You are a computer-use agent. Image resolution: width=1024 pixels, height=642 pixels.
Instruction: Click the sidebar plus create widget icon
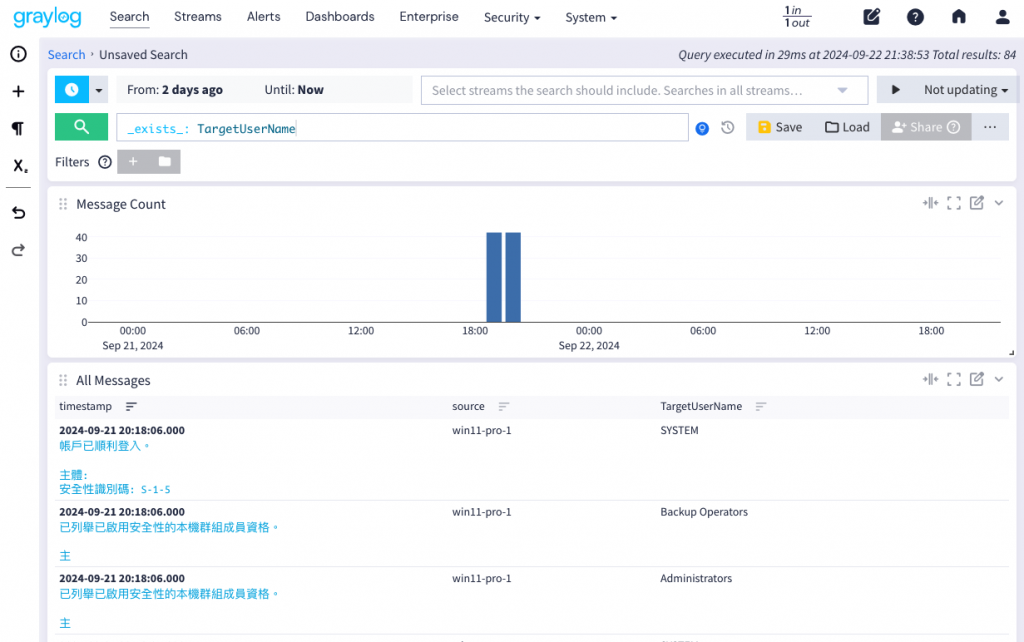coord(18,91)
